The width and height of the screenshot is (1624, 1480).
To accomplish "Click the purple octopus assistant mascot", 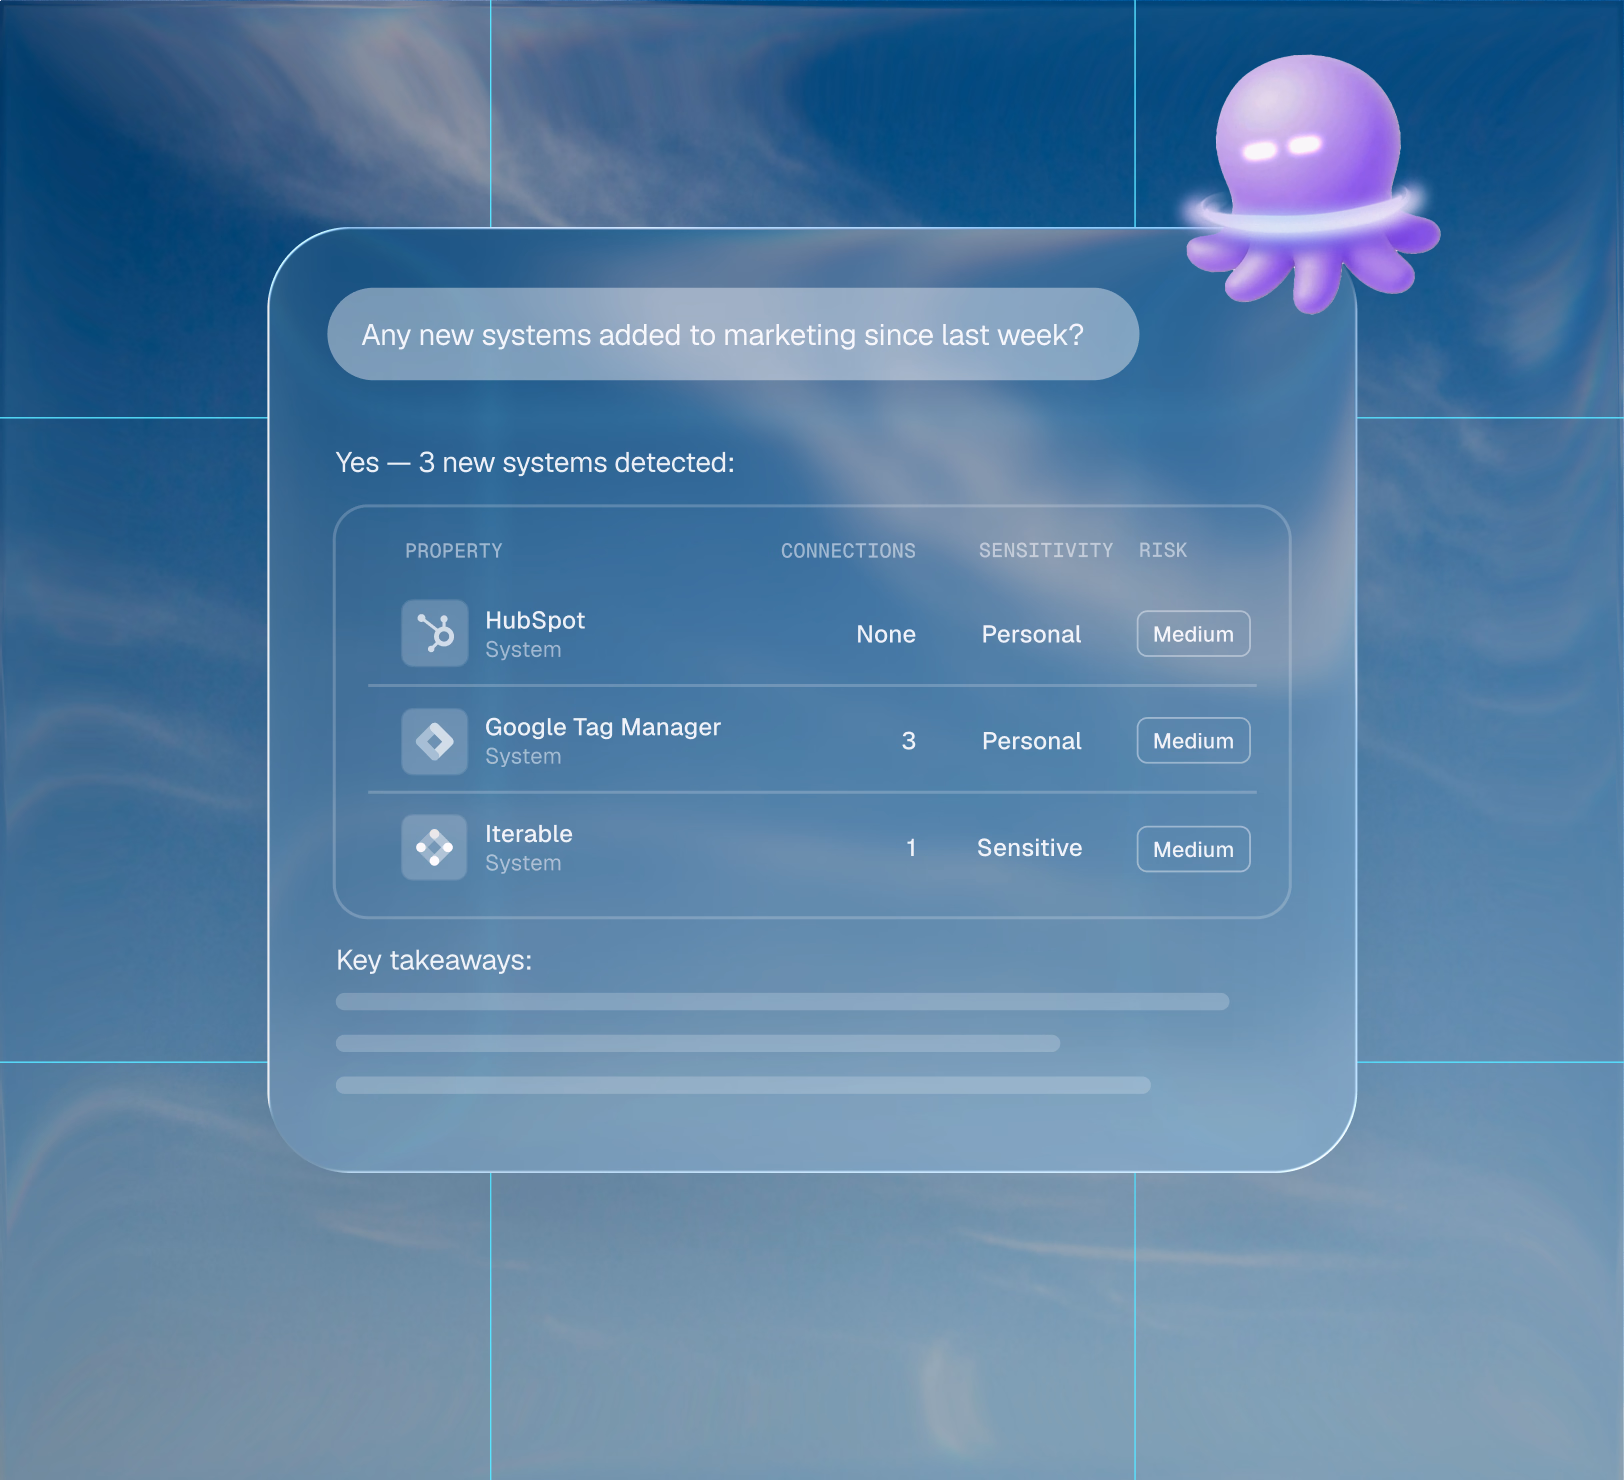I will coord(1313,182).
